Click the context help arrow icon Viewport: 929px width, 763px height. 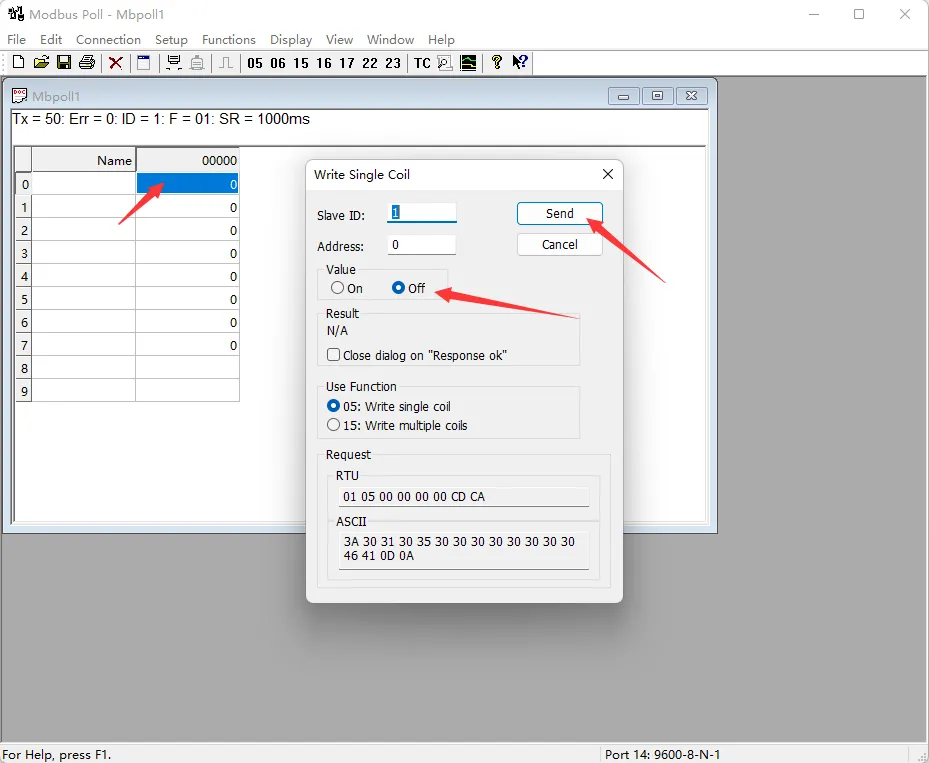click(519, 62)
